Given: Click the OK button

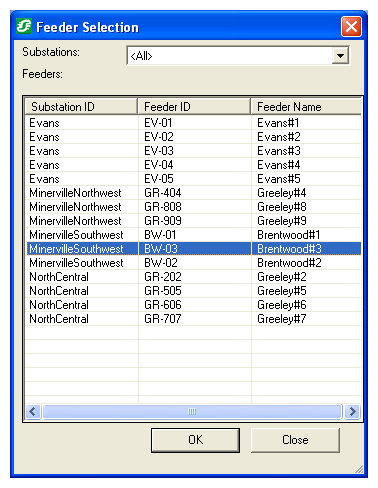Looking at the screenshot, I should (x=195, y=440).
